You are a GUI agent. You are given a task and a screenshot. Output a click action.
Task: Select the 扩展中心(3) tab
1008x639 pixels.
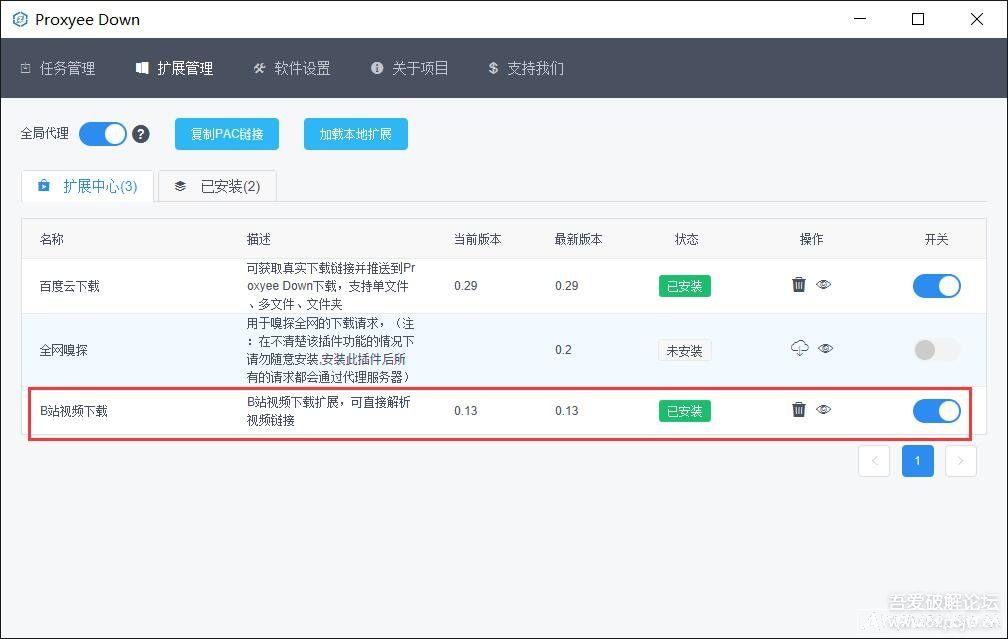(x=88, y=186)
